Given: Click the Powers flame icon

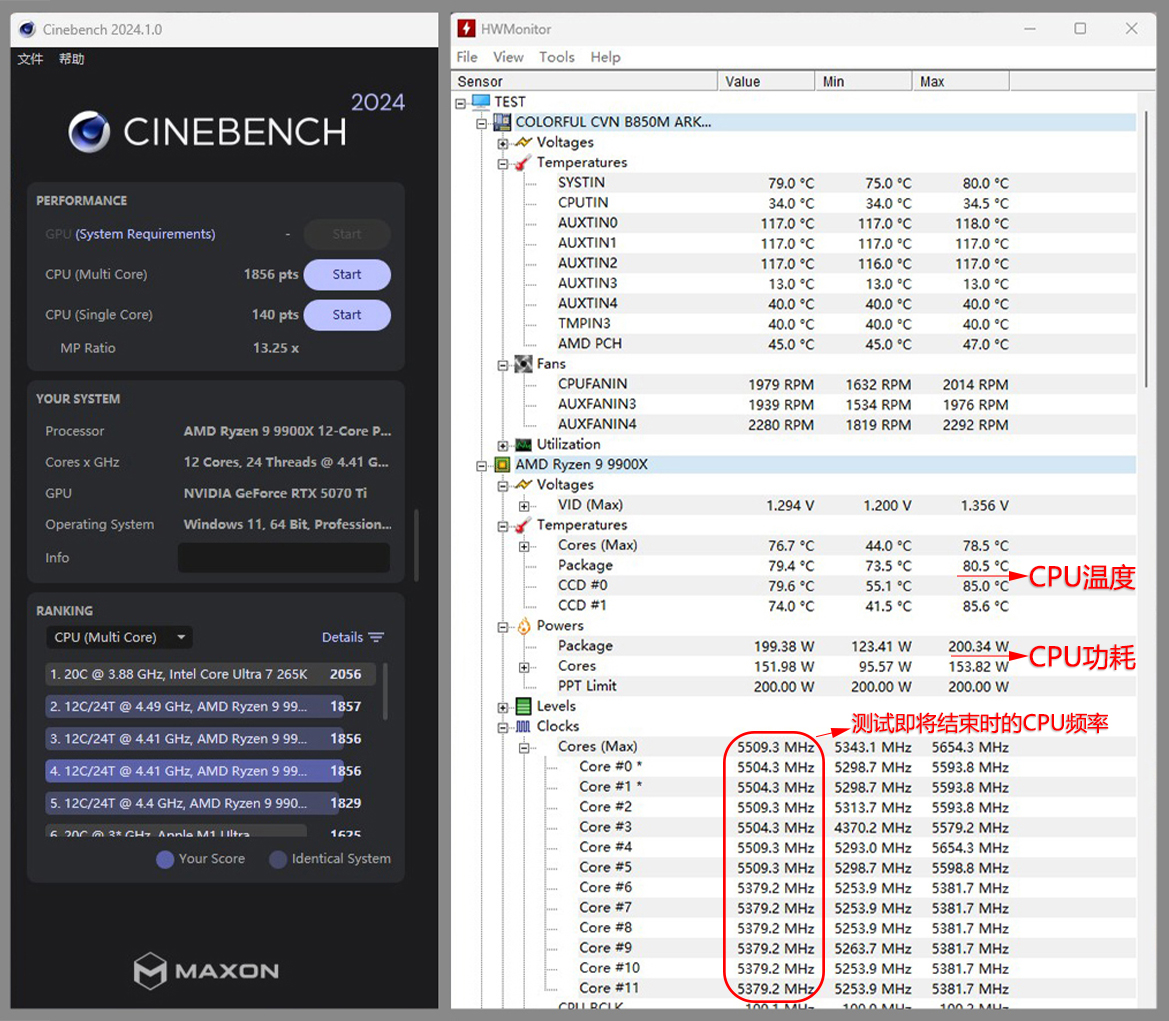Looking at the screenshot, I should pos(524,626).
